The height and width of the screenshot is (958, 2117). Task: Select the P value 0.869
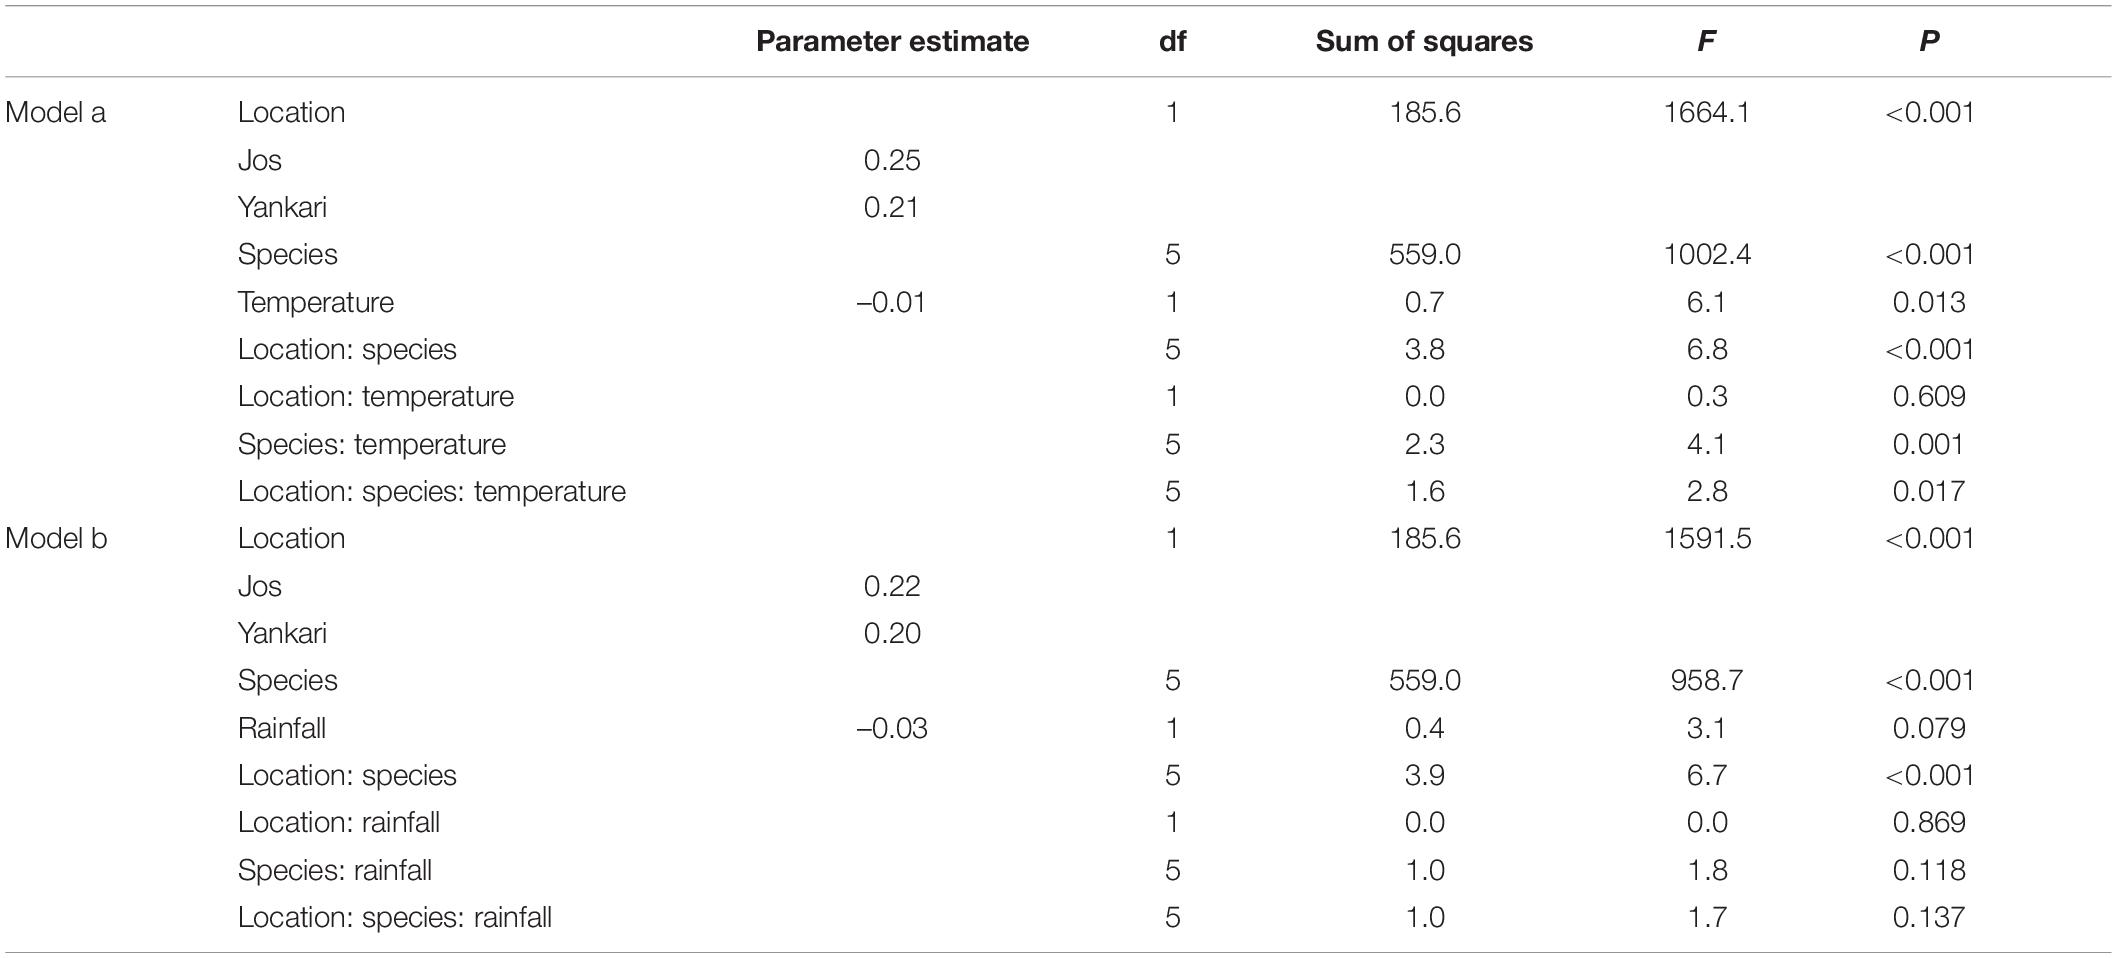[x=1929, y=822]
